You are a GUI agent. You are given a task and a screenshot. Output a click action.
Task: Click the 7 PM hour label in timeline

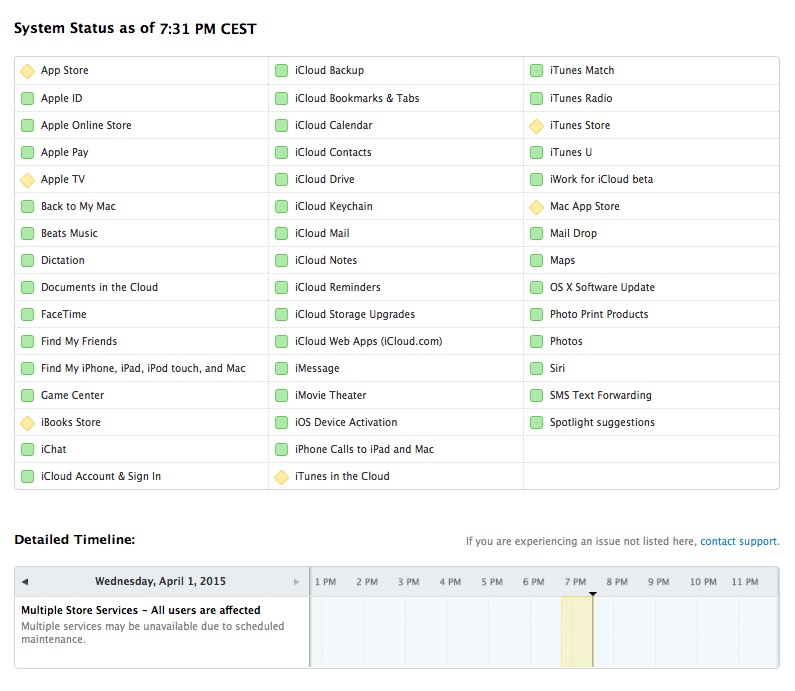575,582
